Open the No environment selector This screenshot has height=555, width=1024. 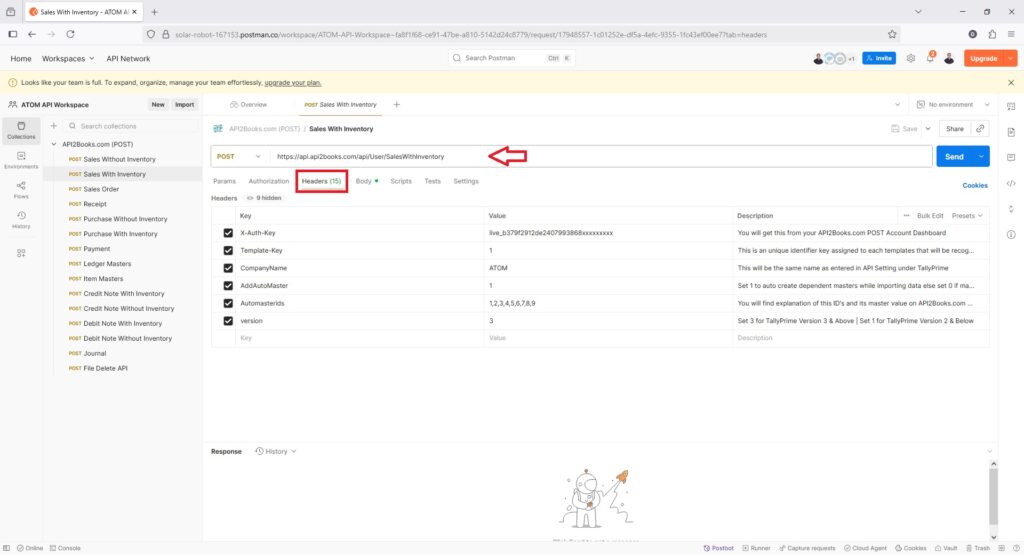(953, 104)
